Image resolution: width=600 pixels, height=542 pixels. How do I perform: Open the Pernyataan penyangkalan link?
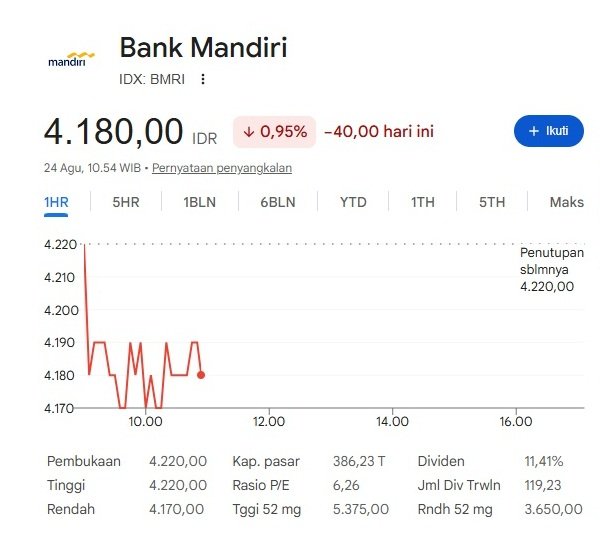click(x=222, y=168)
